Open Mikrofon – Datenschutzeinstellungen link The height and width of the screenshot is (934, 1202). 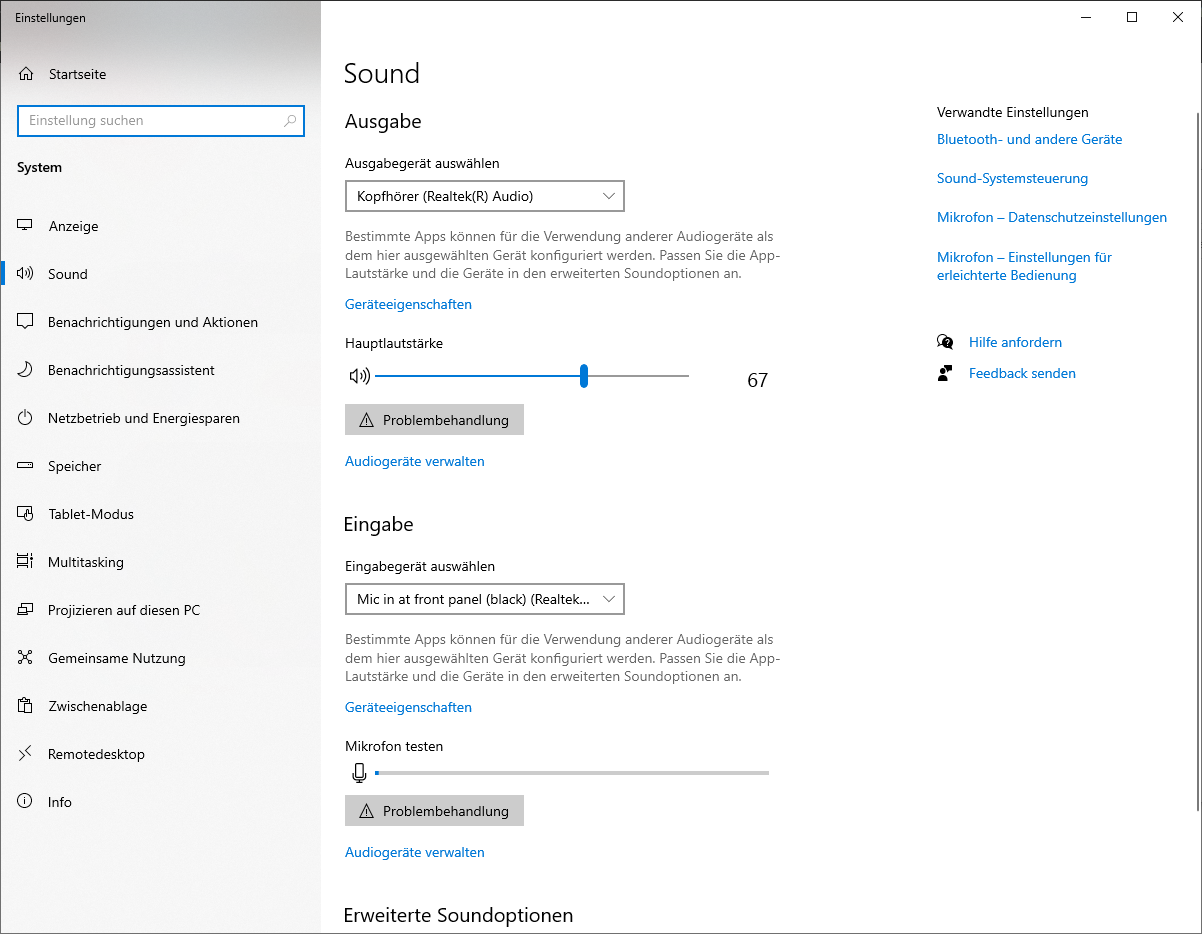[1052, 217]
